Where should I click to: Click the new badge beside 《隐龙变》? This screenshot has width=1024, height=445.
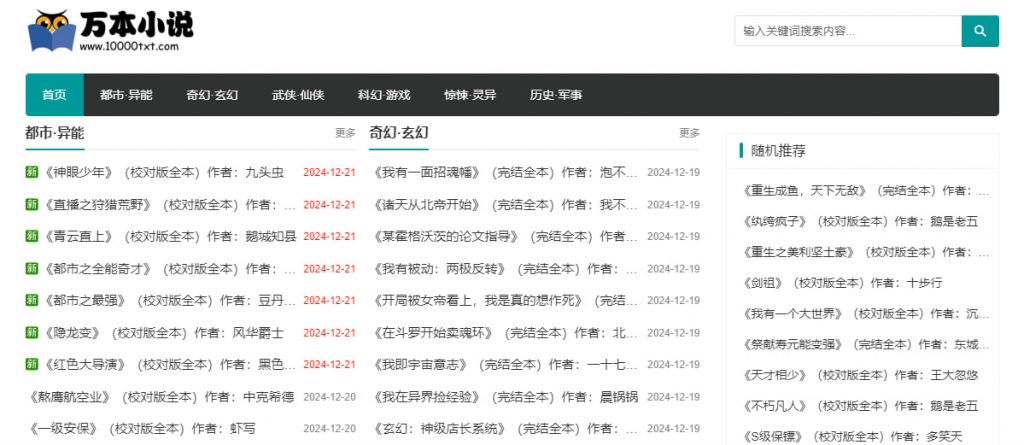tap(31, 333)
